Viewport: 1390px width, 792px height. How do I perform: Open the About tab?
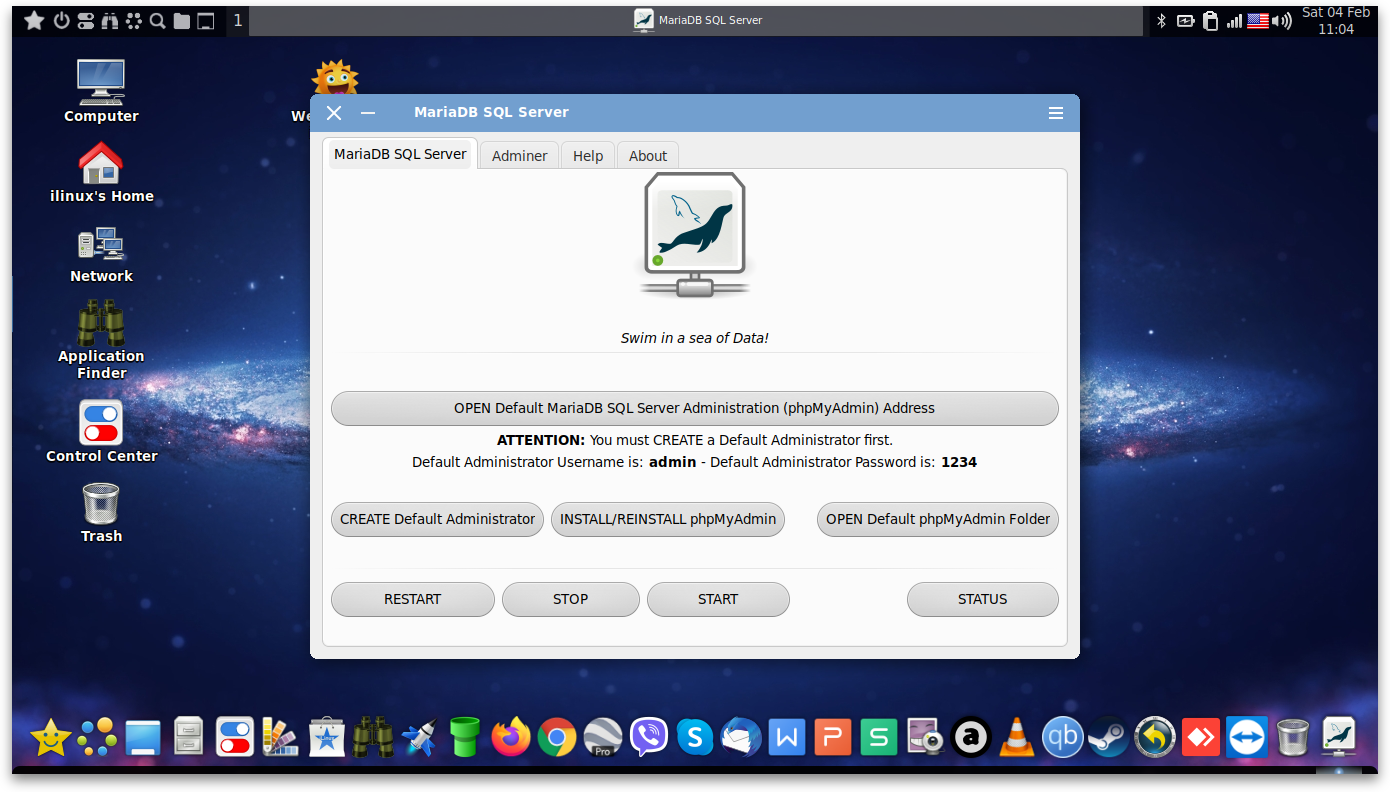(x=648, y=156)
